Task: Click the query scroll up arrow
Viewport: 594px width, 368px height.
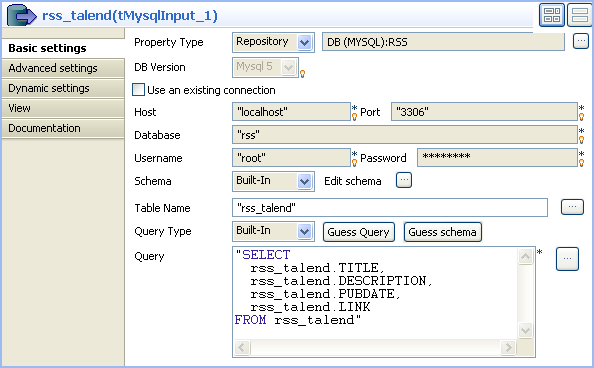Action: point(525,257)
